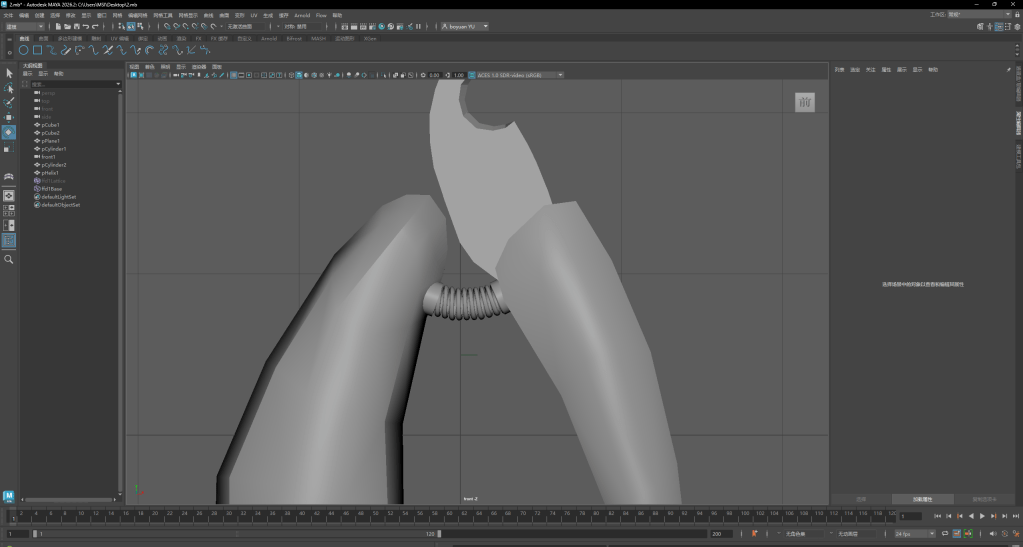Screen dimensions: 1023x547
Task: Click the NURBS square shelf icon
Action: click(x=37, y=50)
